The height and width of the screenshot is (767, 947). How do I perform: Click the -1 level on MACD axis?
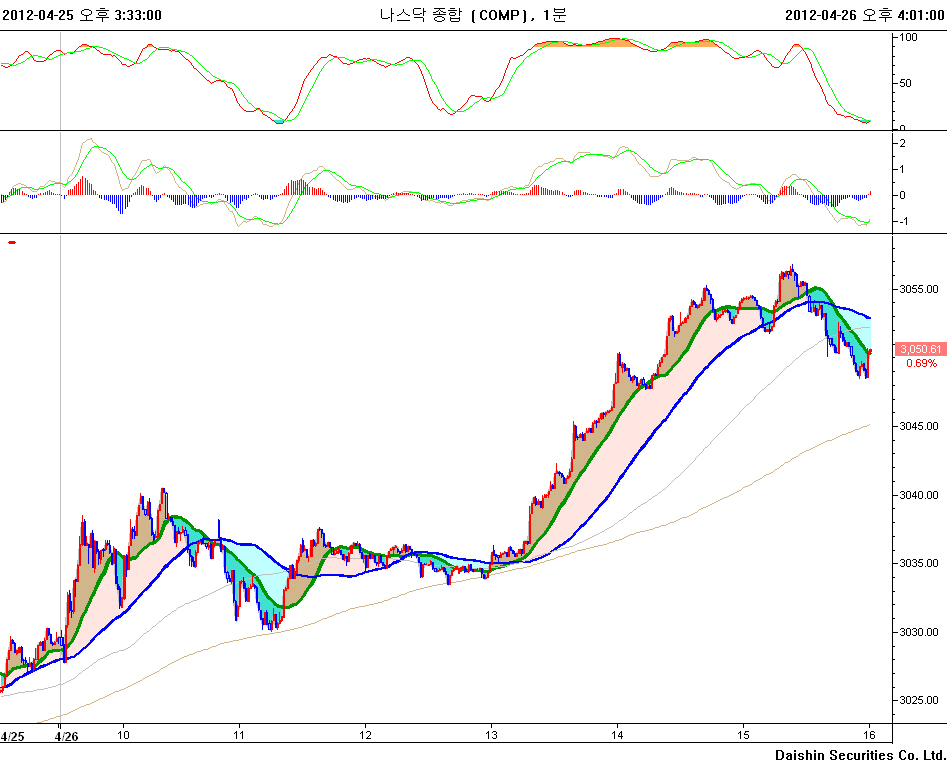[903, 221]
